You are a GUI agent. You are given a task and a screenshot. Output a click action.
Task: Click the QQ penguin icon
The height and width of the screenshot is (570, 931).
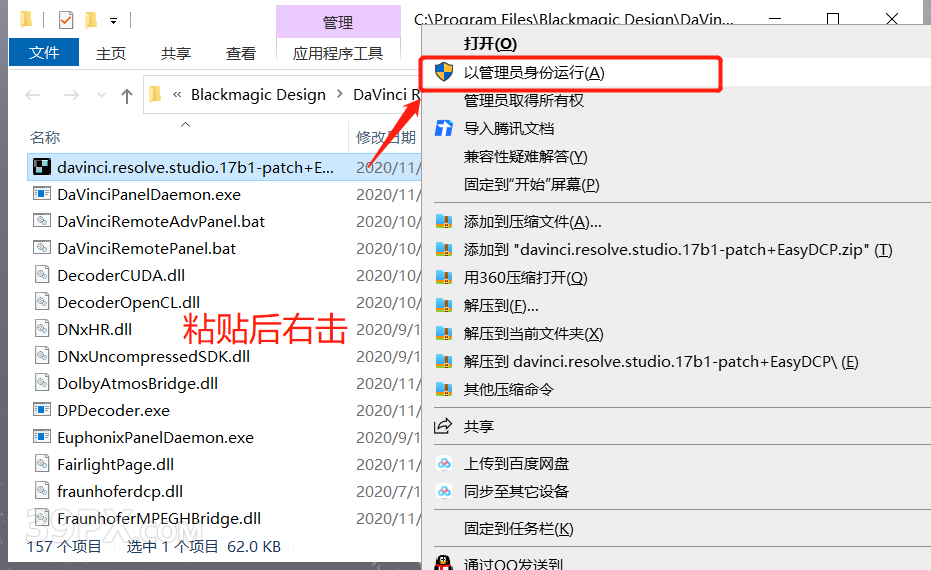444,563
